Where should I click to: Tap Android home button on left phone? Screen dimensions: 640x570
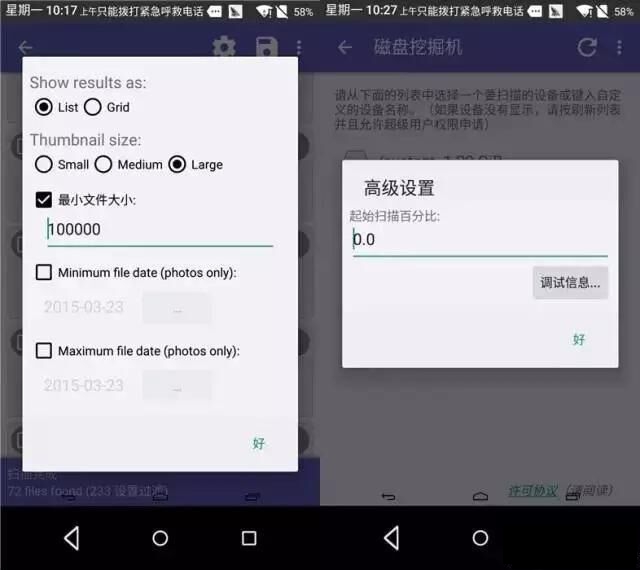[160, 538]
